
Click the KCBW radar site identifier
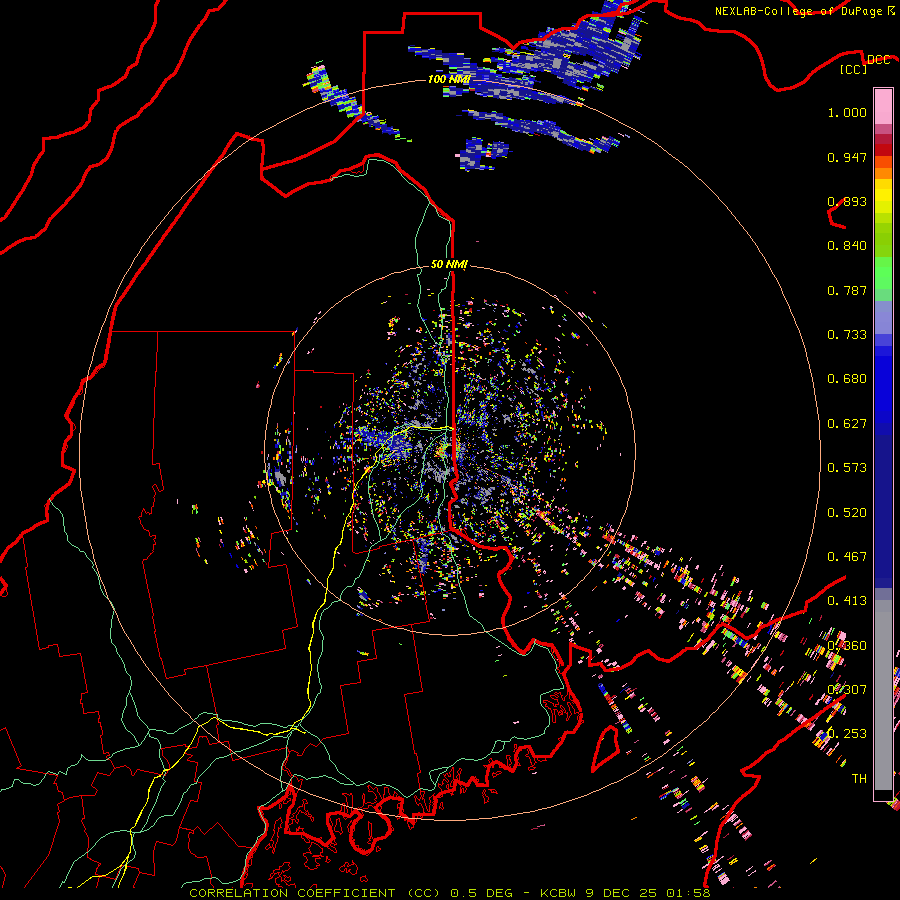[560, 893]
